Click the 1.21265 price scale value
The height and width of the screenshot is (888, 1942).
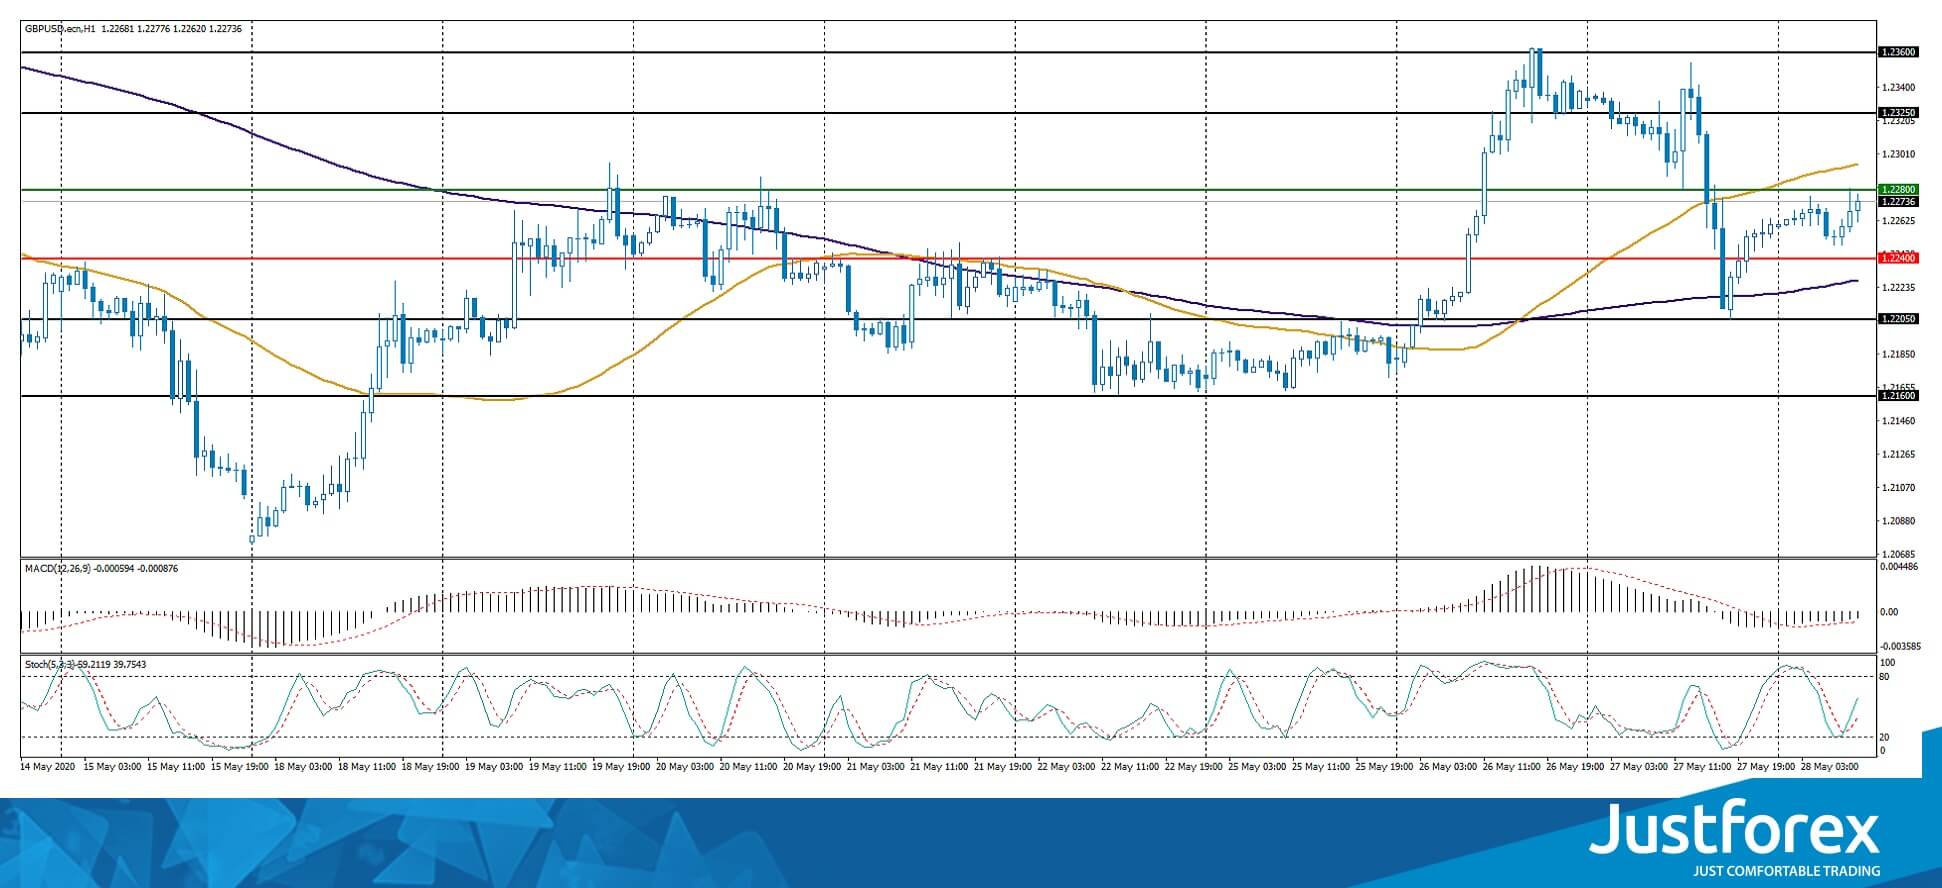tap(1898, 455)
